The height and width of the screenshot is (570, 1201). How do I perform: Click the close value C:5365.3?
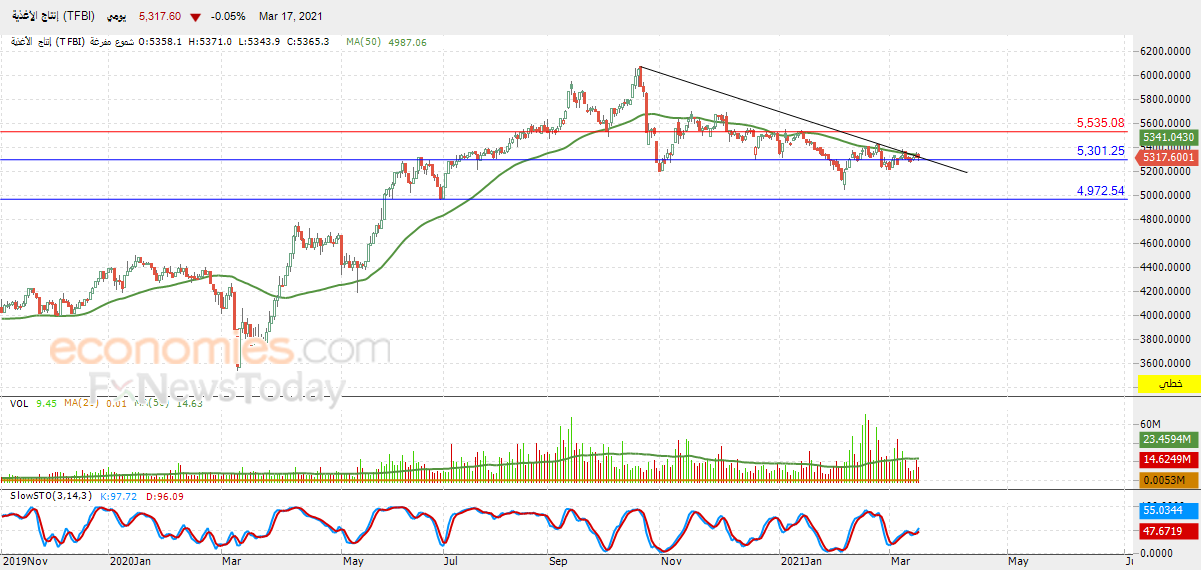(308, 42)
